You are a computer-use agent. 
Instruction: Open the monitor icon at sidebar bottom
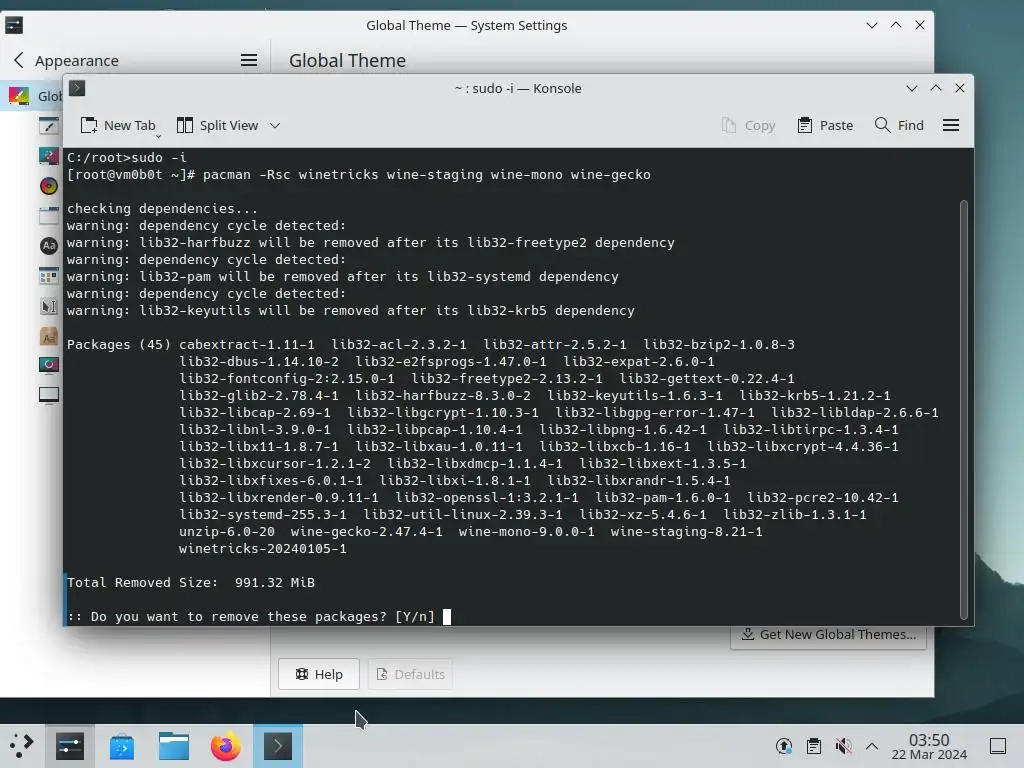click(49, 395)
